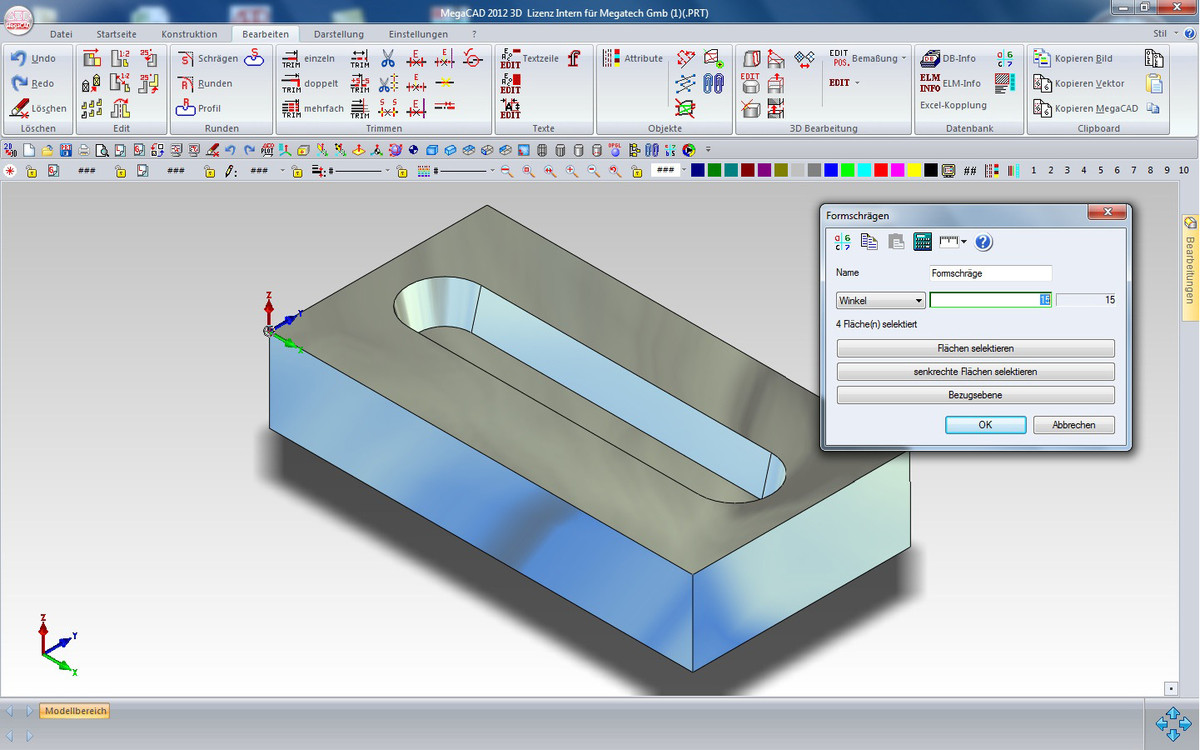Toggle the red snap star icon
Screen dimensions: 1200x750
[x=10, y=172]
